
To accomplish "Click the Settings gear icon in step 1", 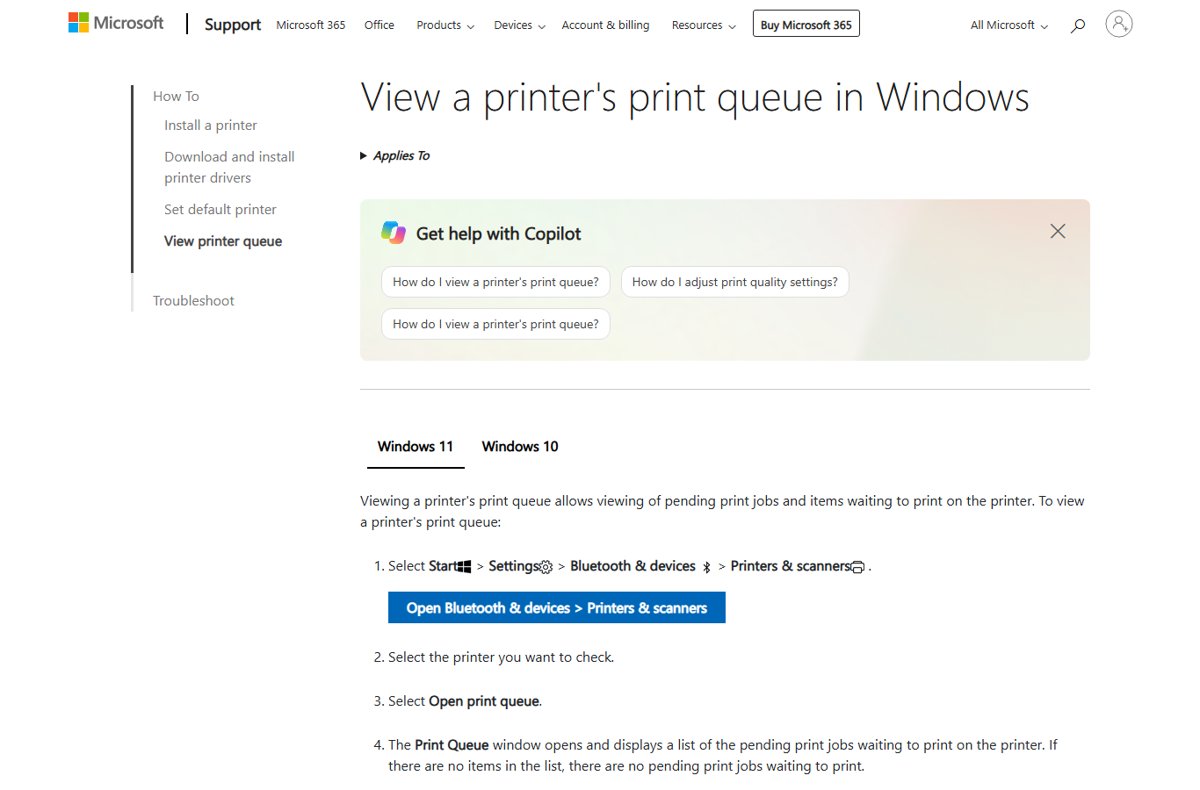I will click(x=546, y=567).
